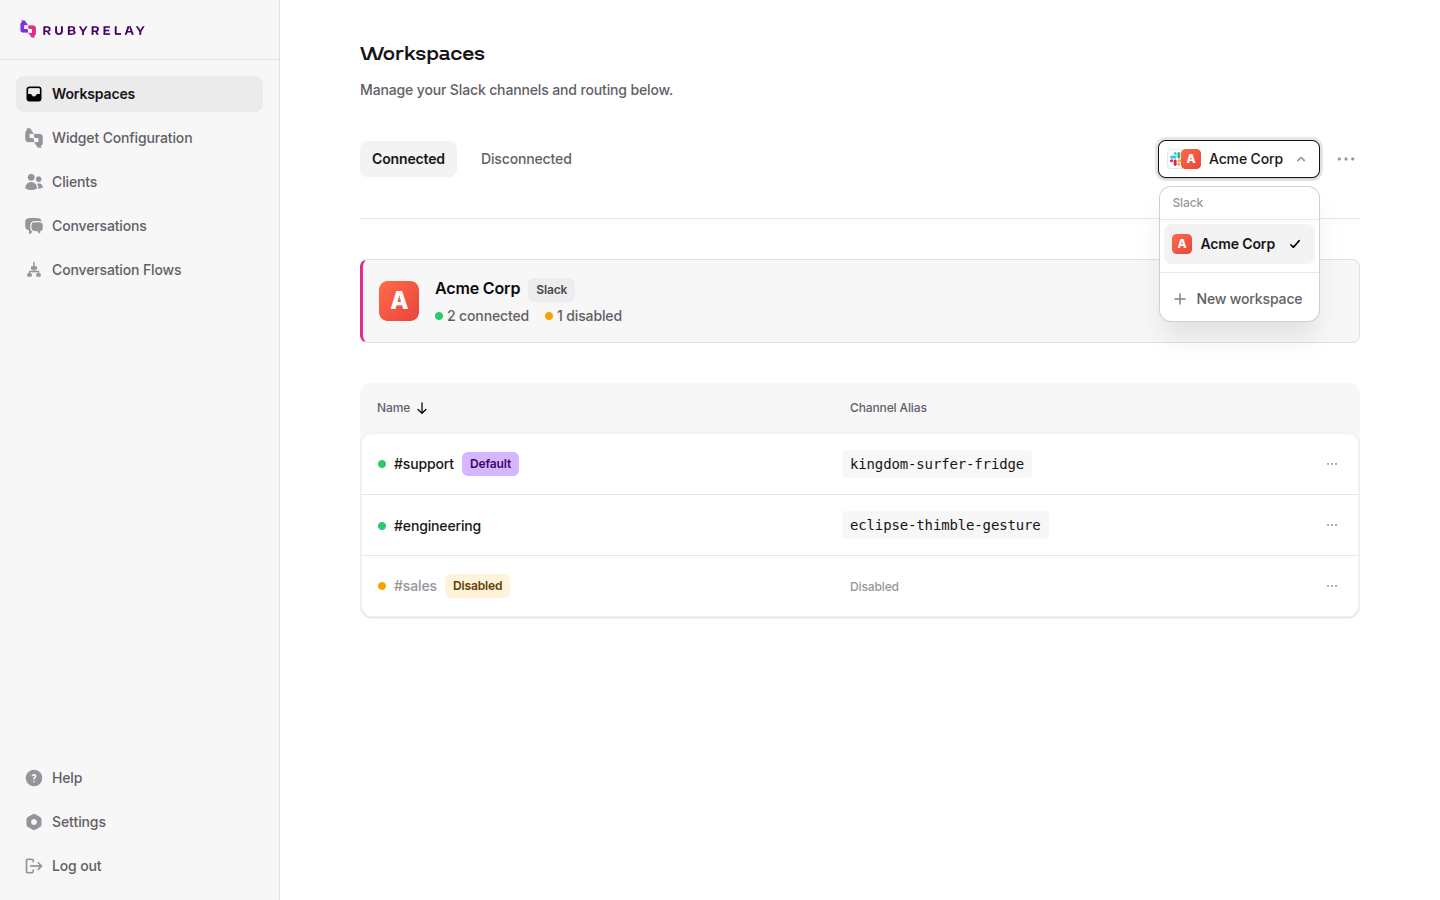The image size is (1440, 900).
Task: Click the Widget Configuration icon
Action: tap(34, 138)
